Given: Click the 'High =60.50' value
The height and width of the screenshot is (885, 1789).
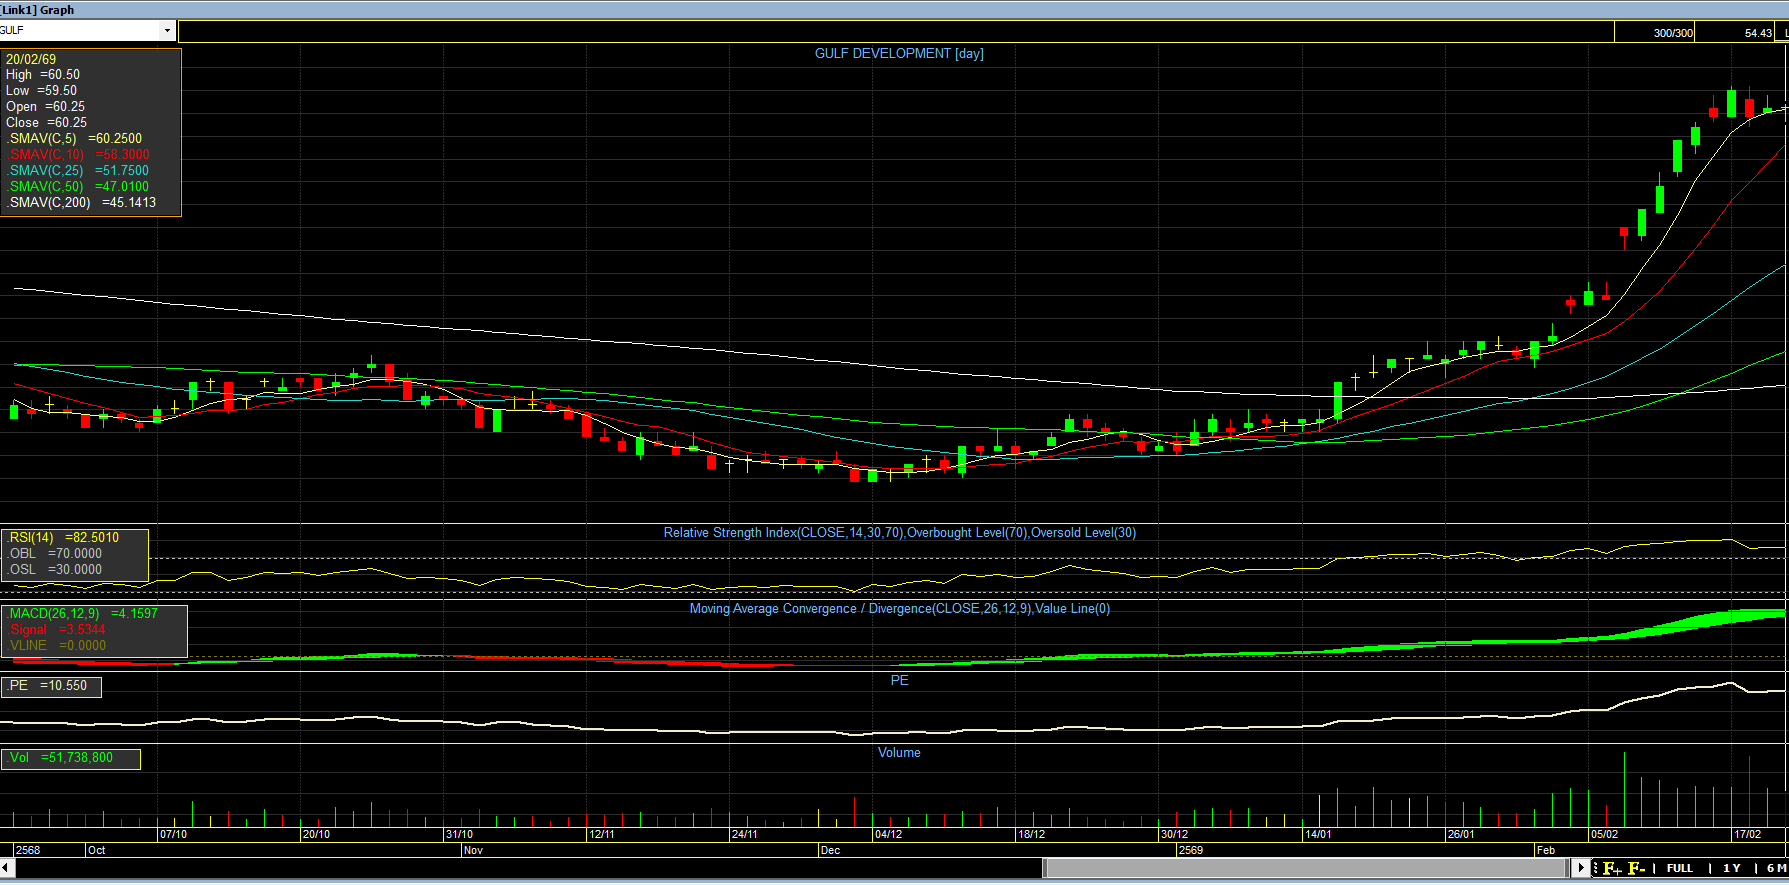Looking at the screenshot, I should coord(43,75).
